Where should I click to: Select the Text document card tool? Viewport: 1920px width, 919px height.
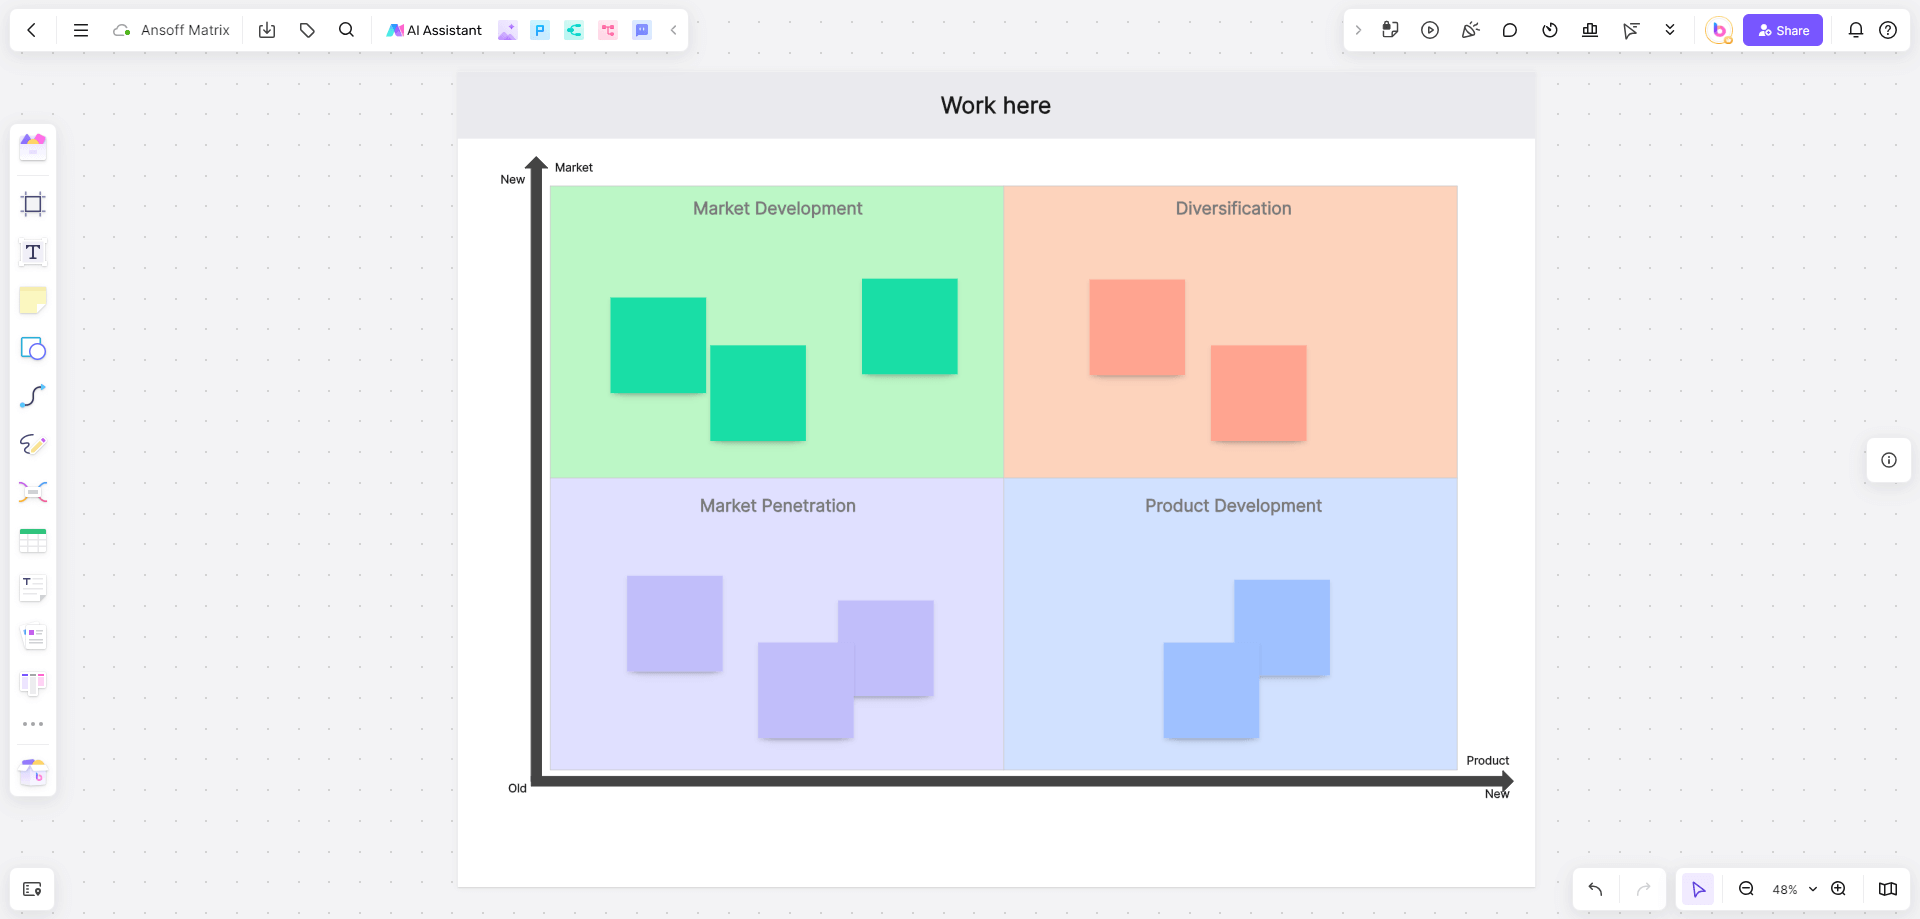(33, 588)
